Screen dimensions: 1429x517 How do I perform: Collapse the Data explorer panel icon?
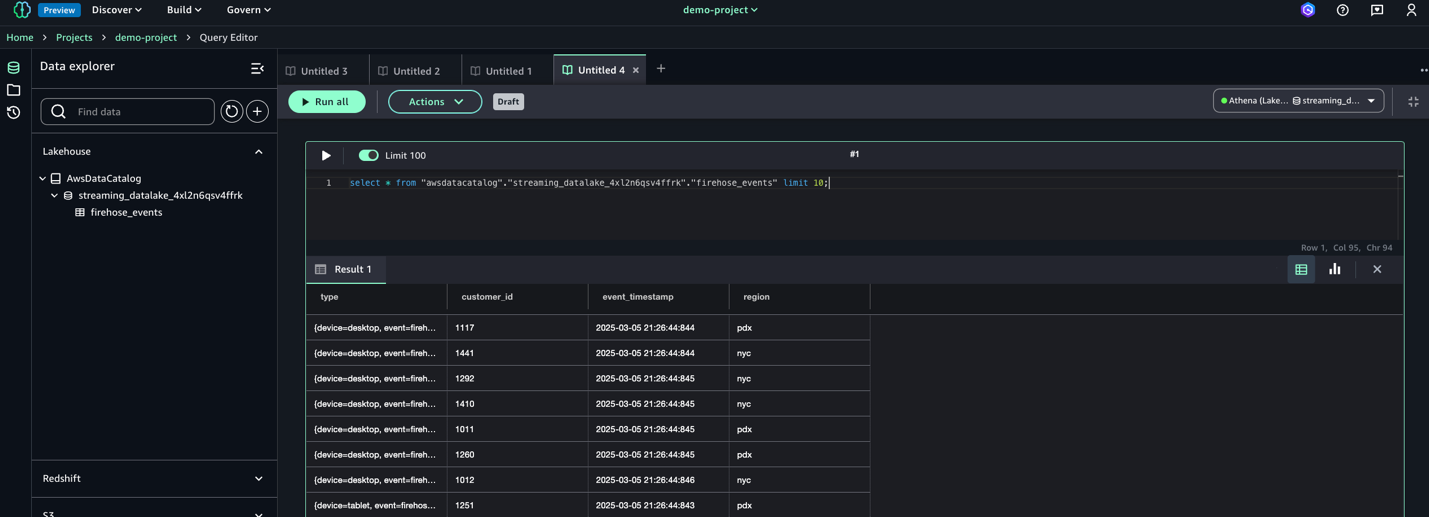tap(257, 68)
